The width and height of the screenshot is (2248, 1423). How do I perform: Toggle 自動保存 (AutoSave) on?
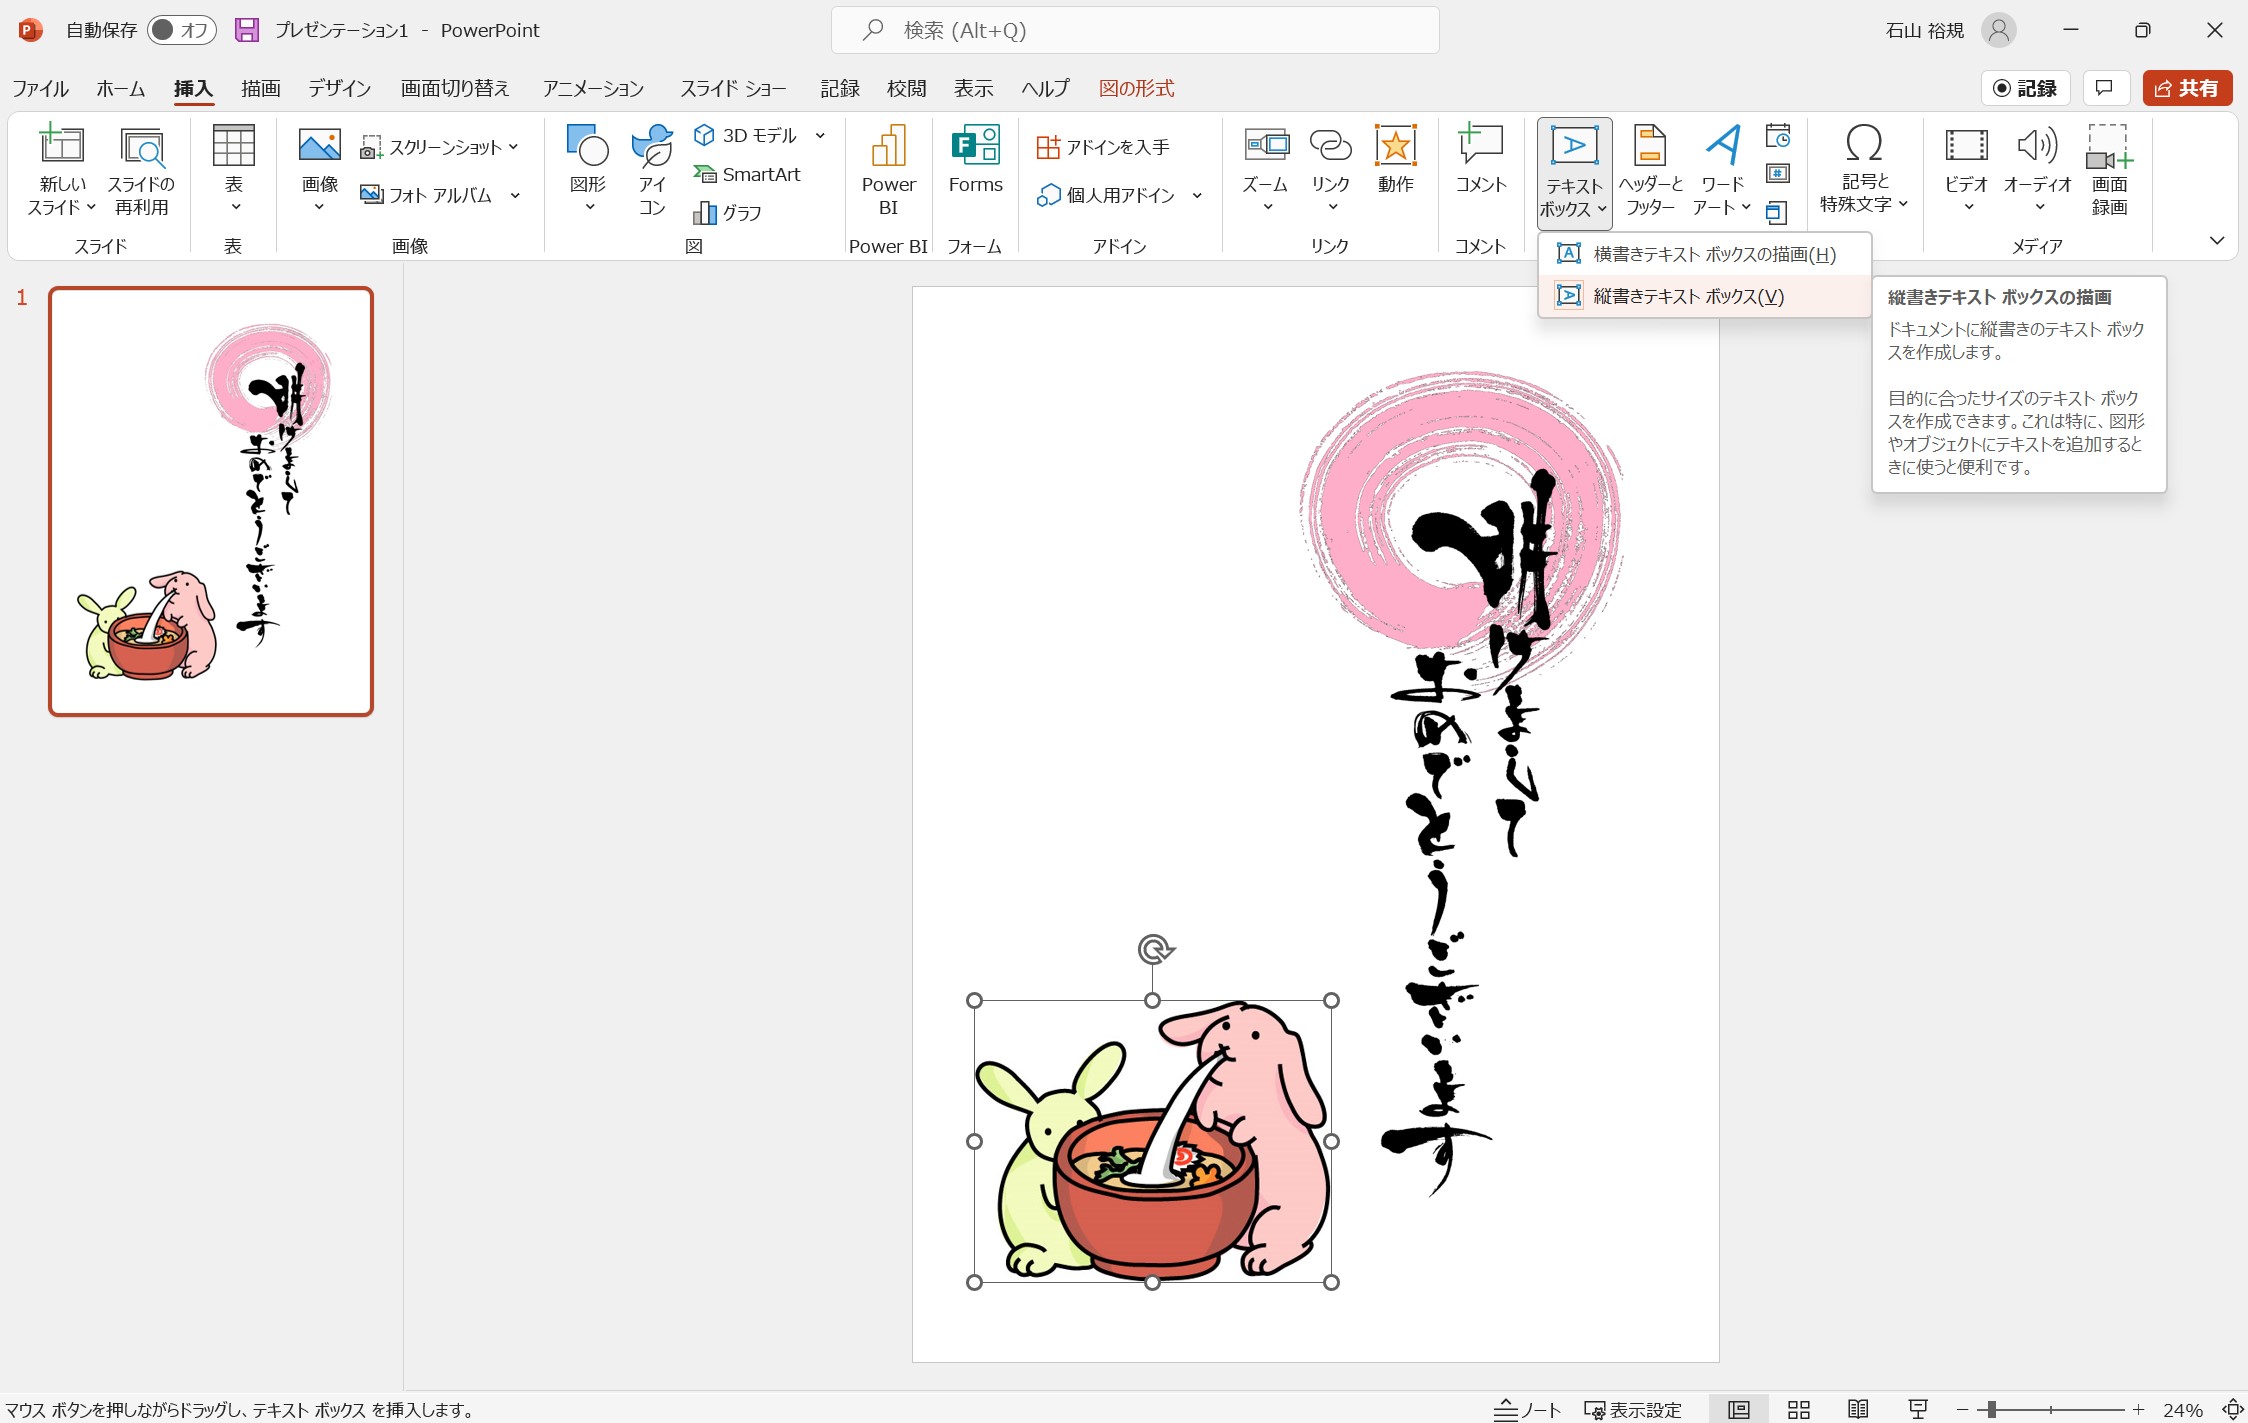point(180,30)
